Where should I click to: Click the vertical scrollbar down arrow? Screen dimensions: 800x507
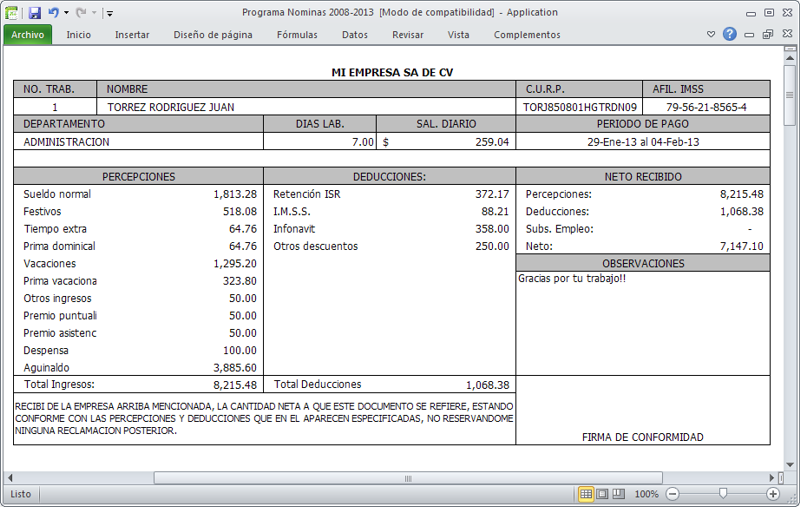791,463
